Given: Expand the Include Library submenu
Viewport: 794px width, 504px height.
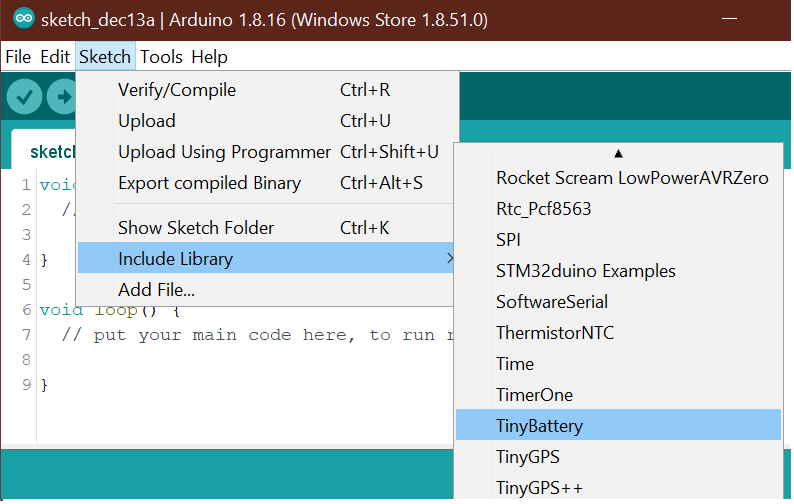Looking at the screenshot, I should click(265, 258).
